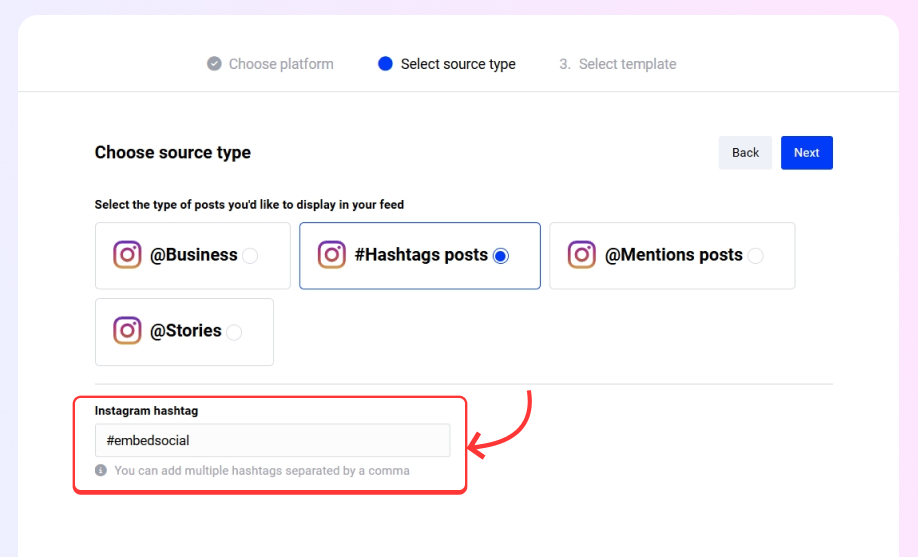Click the multiple hashtags comma hint text
918x557 pixels.
[x=262, y=471]
